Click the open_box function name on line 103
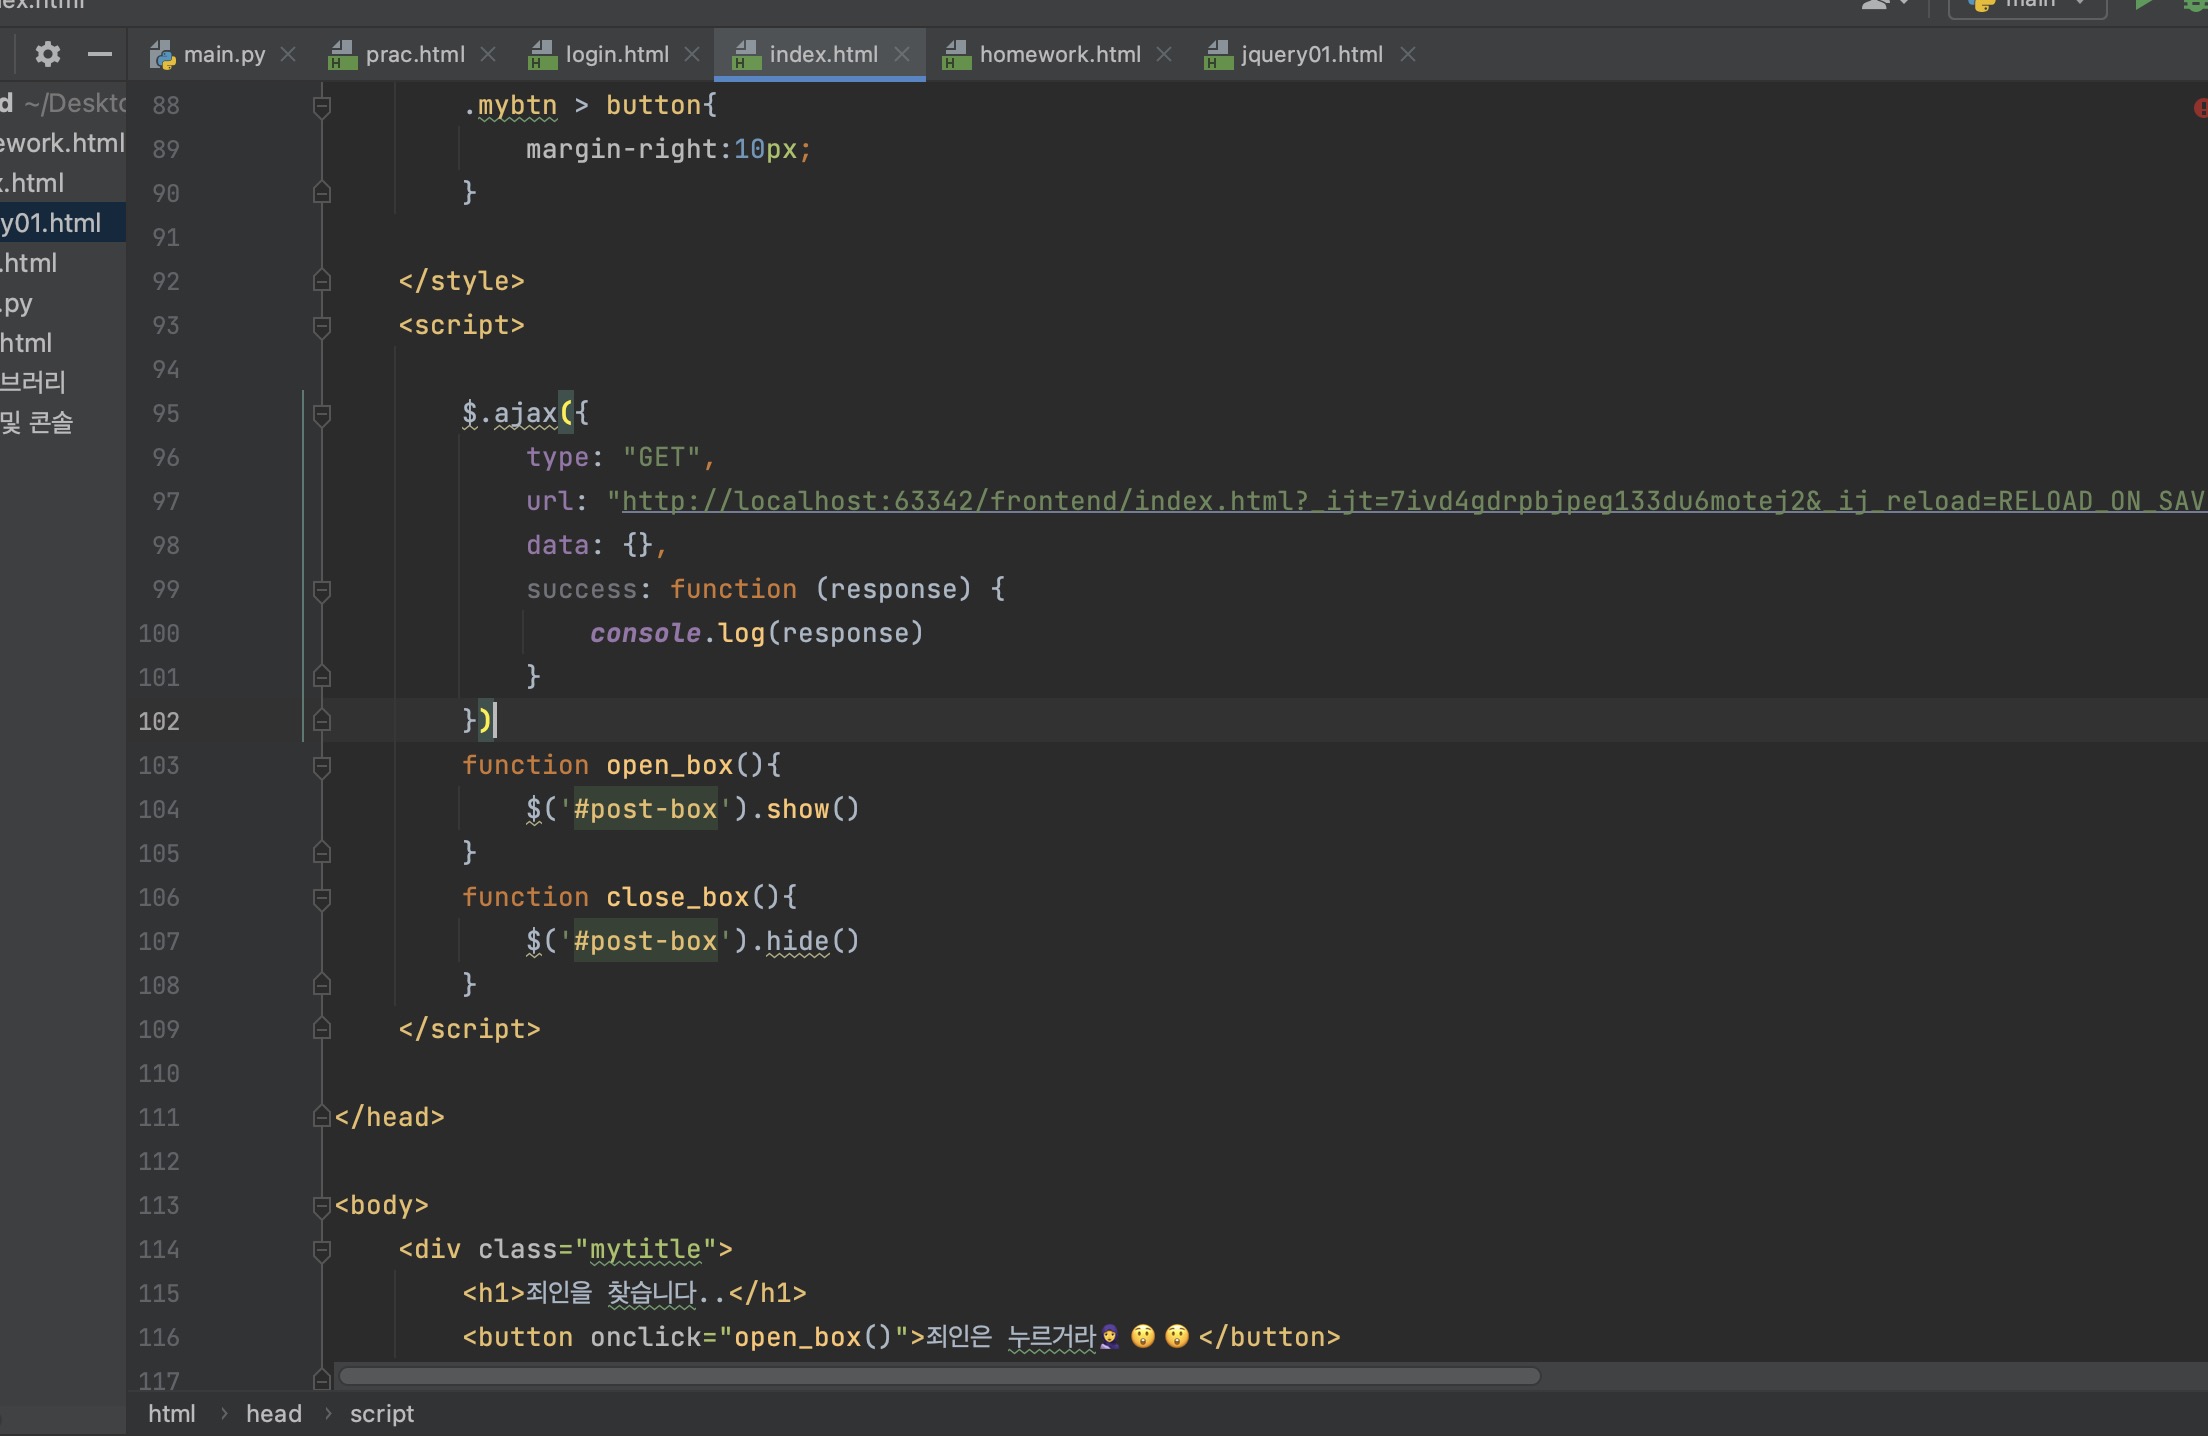 coord(670,765)
